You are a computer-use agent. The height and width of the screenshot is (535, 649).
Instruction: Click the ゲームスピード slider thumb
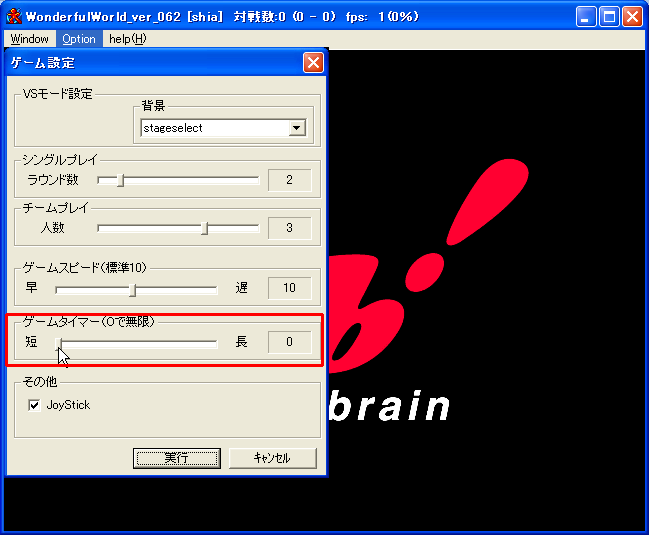pyautogui.click(x=132, y=290)
